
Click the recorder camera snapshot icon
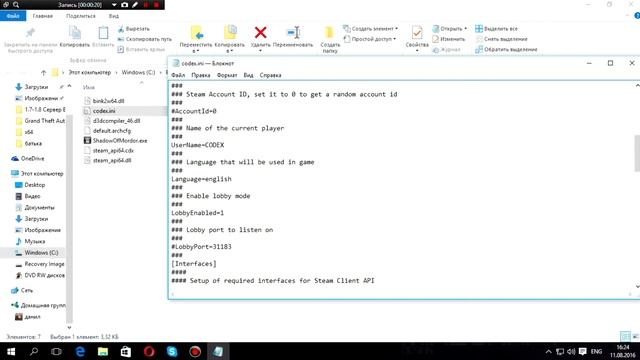click(x=124, y=5)
